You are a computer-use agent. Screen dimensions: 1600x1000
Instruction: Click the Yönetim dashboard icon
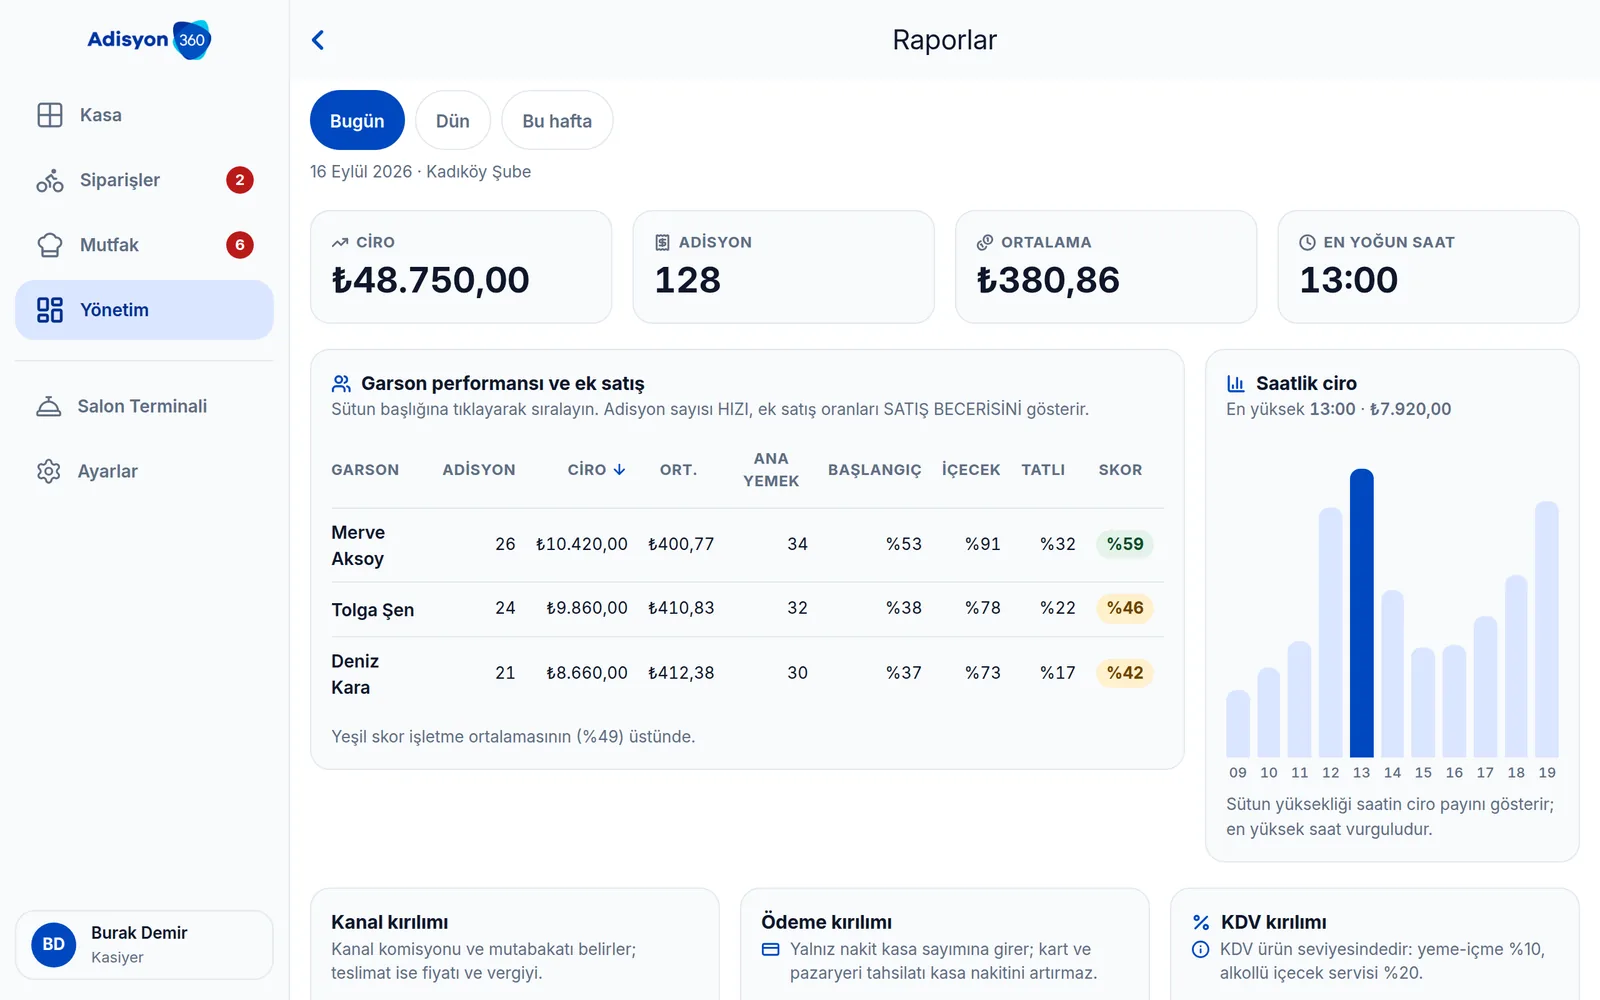[50, 310]
